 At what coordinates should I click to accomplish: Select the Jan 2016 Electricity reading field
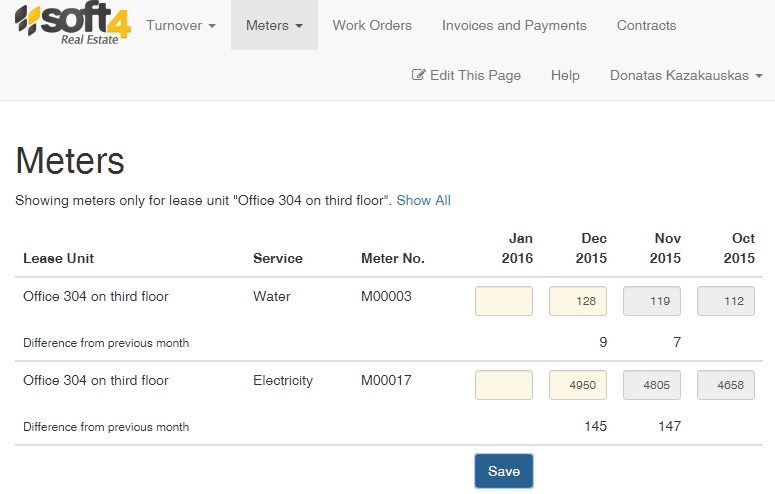point(504,385)
